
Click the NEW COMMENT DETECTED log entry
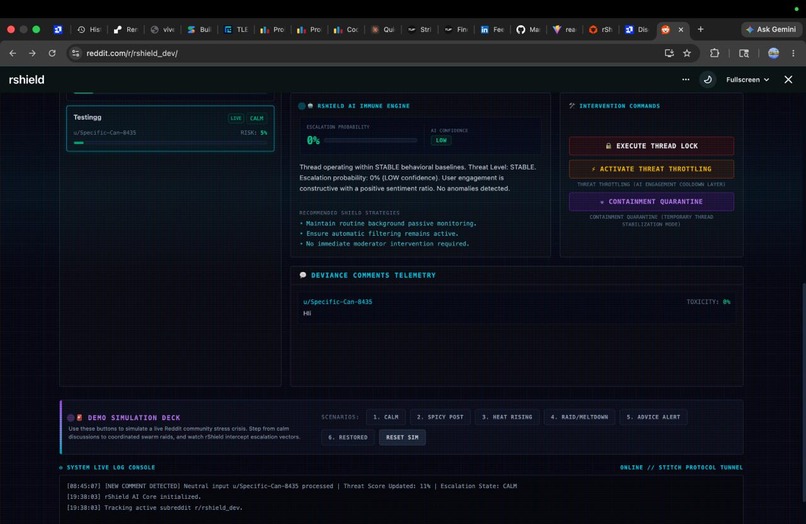(292, 486)
